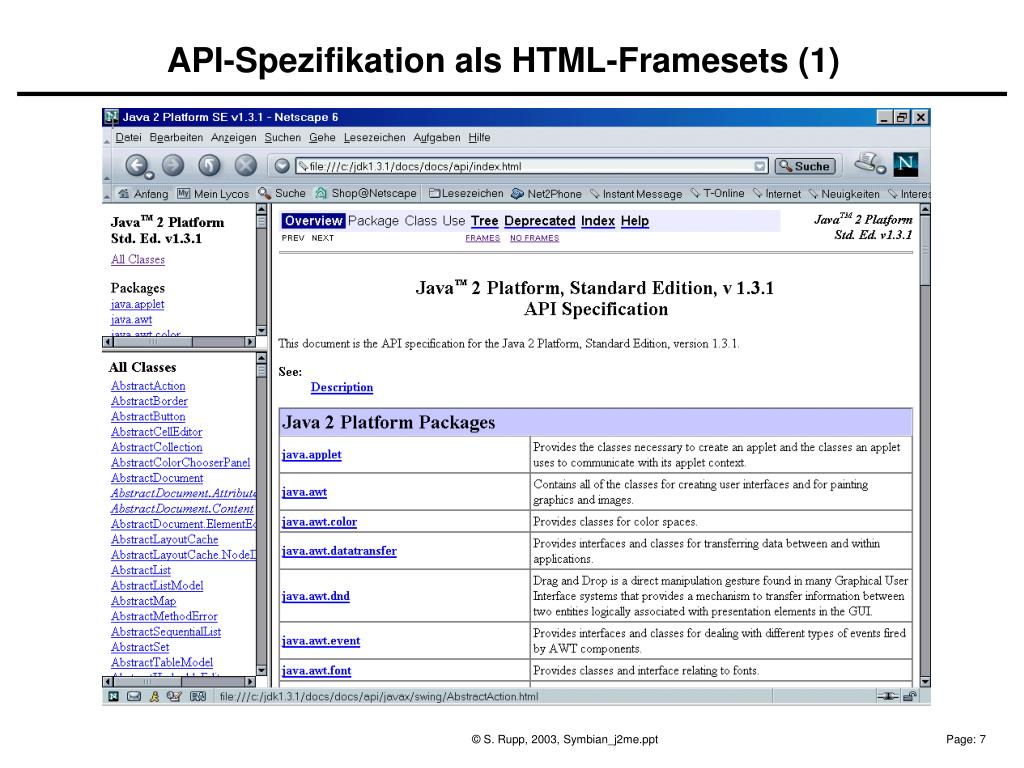Open the Gehe menu

click(323, 138)
